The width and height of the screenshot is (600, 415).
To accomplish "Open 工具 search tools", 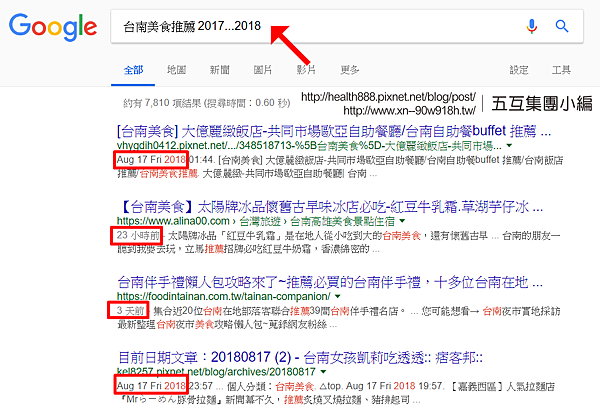I will pos(561,70).
